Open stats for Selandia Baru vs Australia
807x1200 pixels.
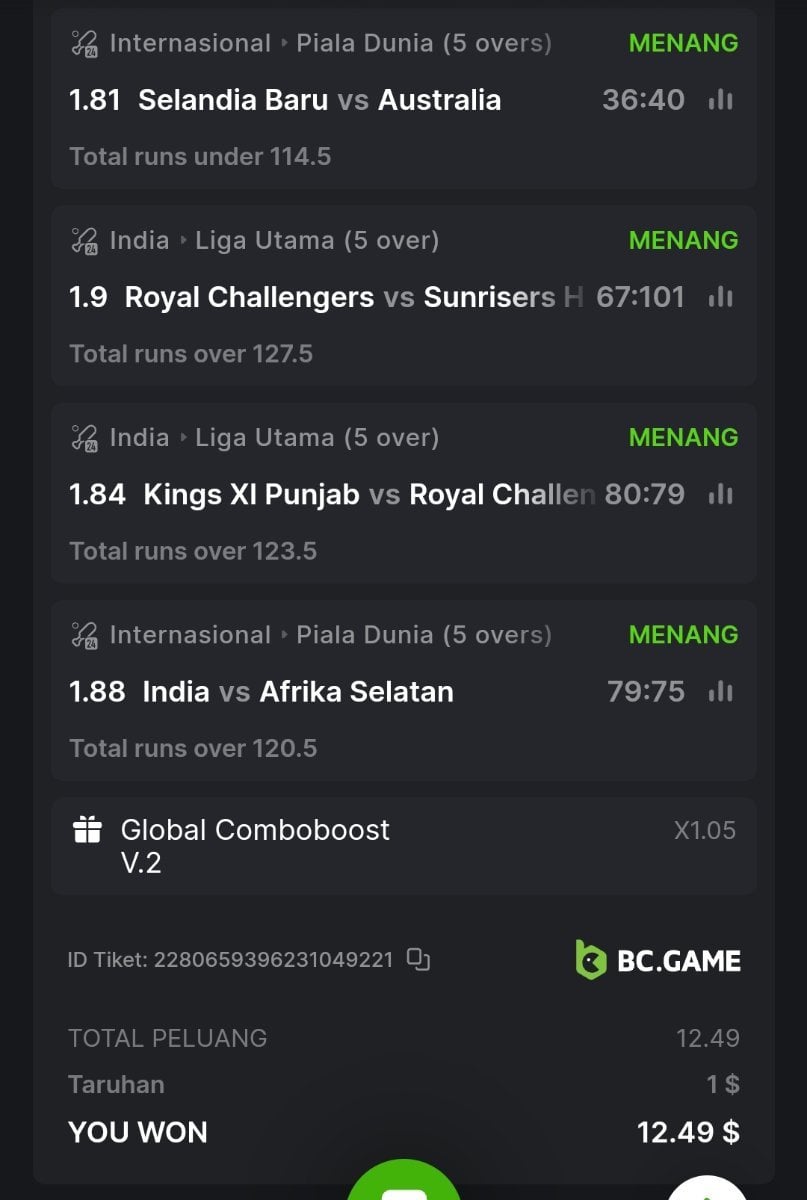tap(720, 100)
